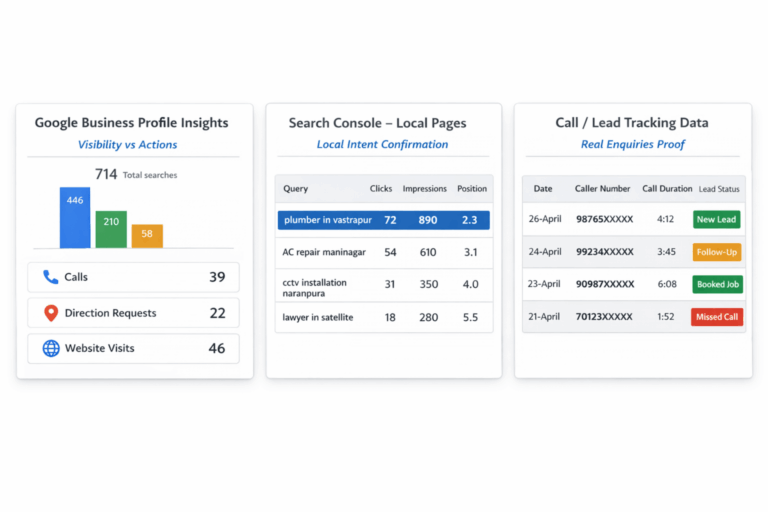Select the 'plumber in vastrapur' query
The image size is (768, 512).
(x=328, y=220)
